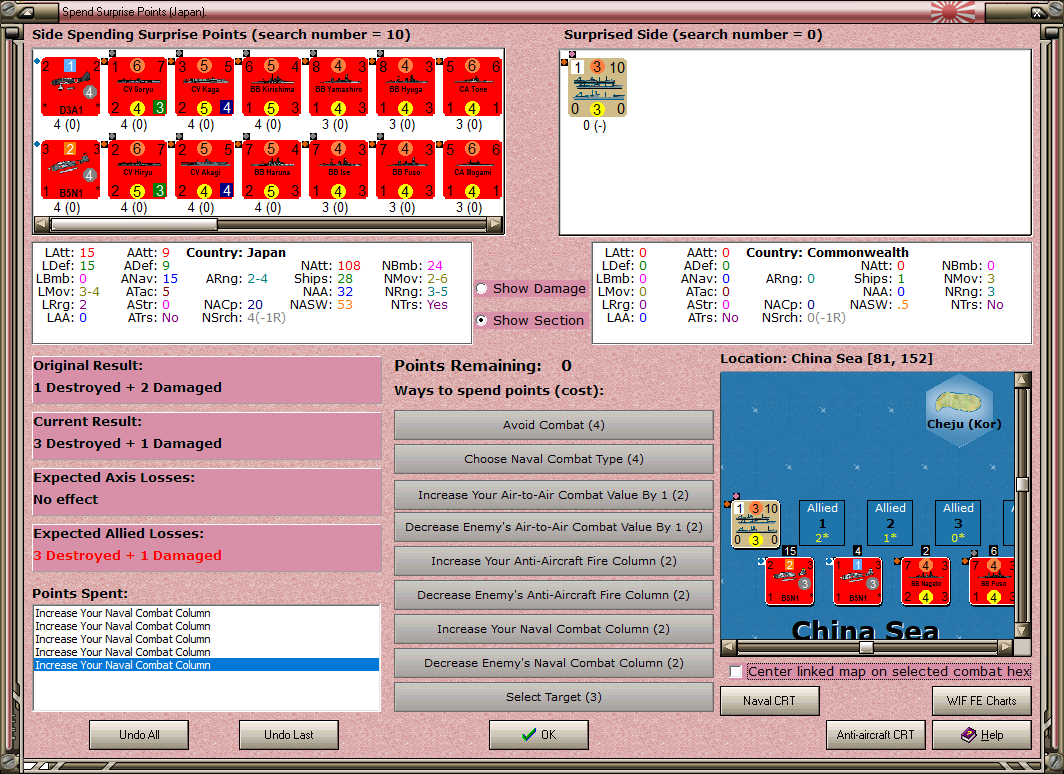Screen dimensions: 1064x774
Task: Select the BB Hyuga battleship counter
Action: tap(406, 87)
